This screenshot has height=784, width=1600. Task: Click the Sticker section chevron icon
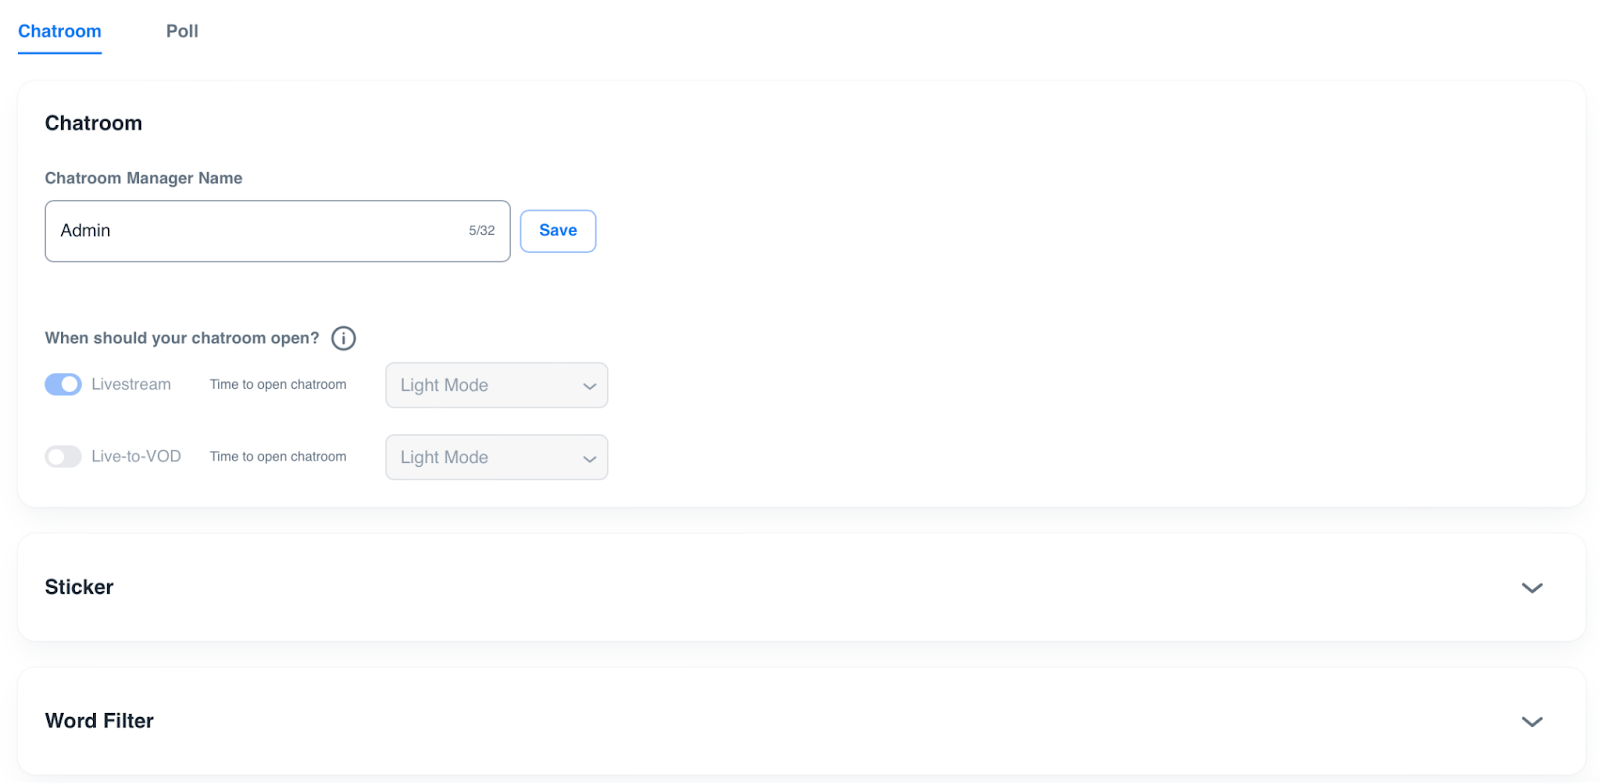point(1531,588)
